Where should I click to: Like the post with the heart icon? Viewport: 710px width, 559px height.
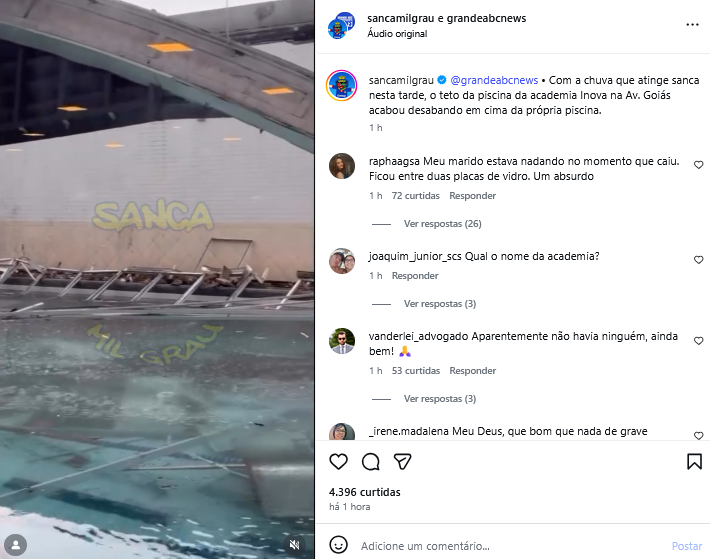point(338,462)
